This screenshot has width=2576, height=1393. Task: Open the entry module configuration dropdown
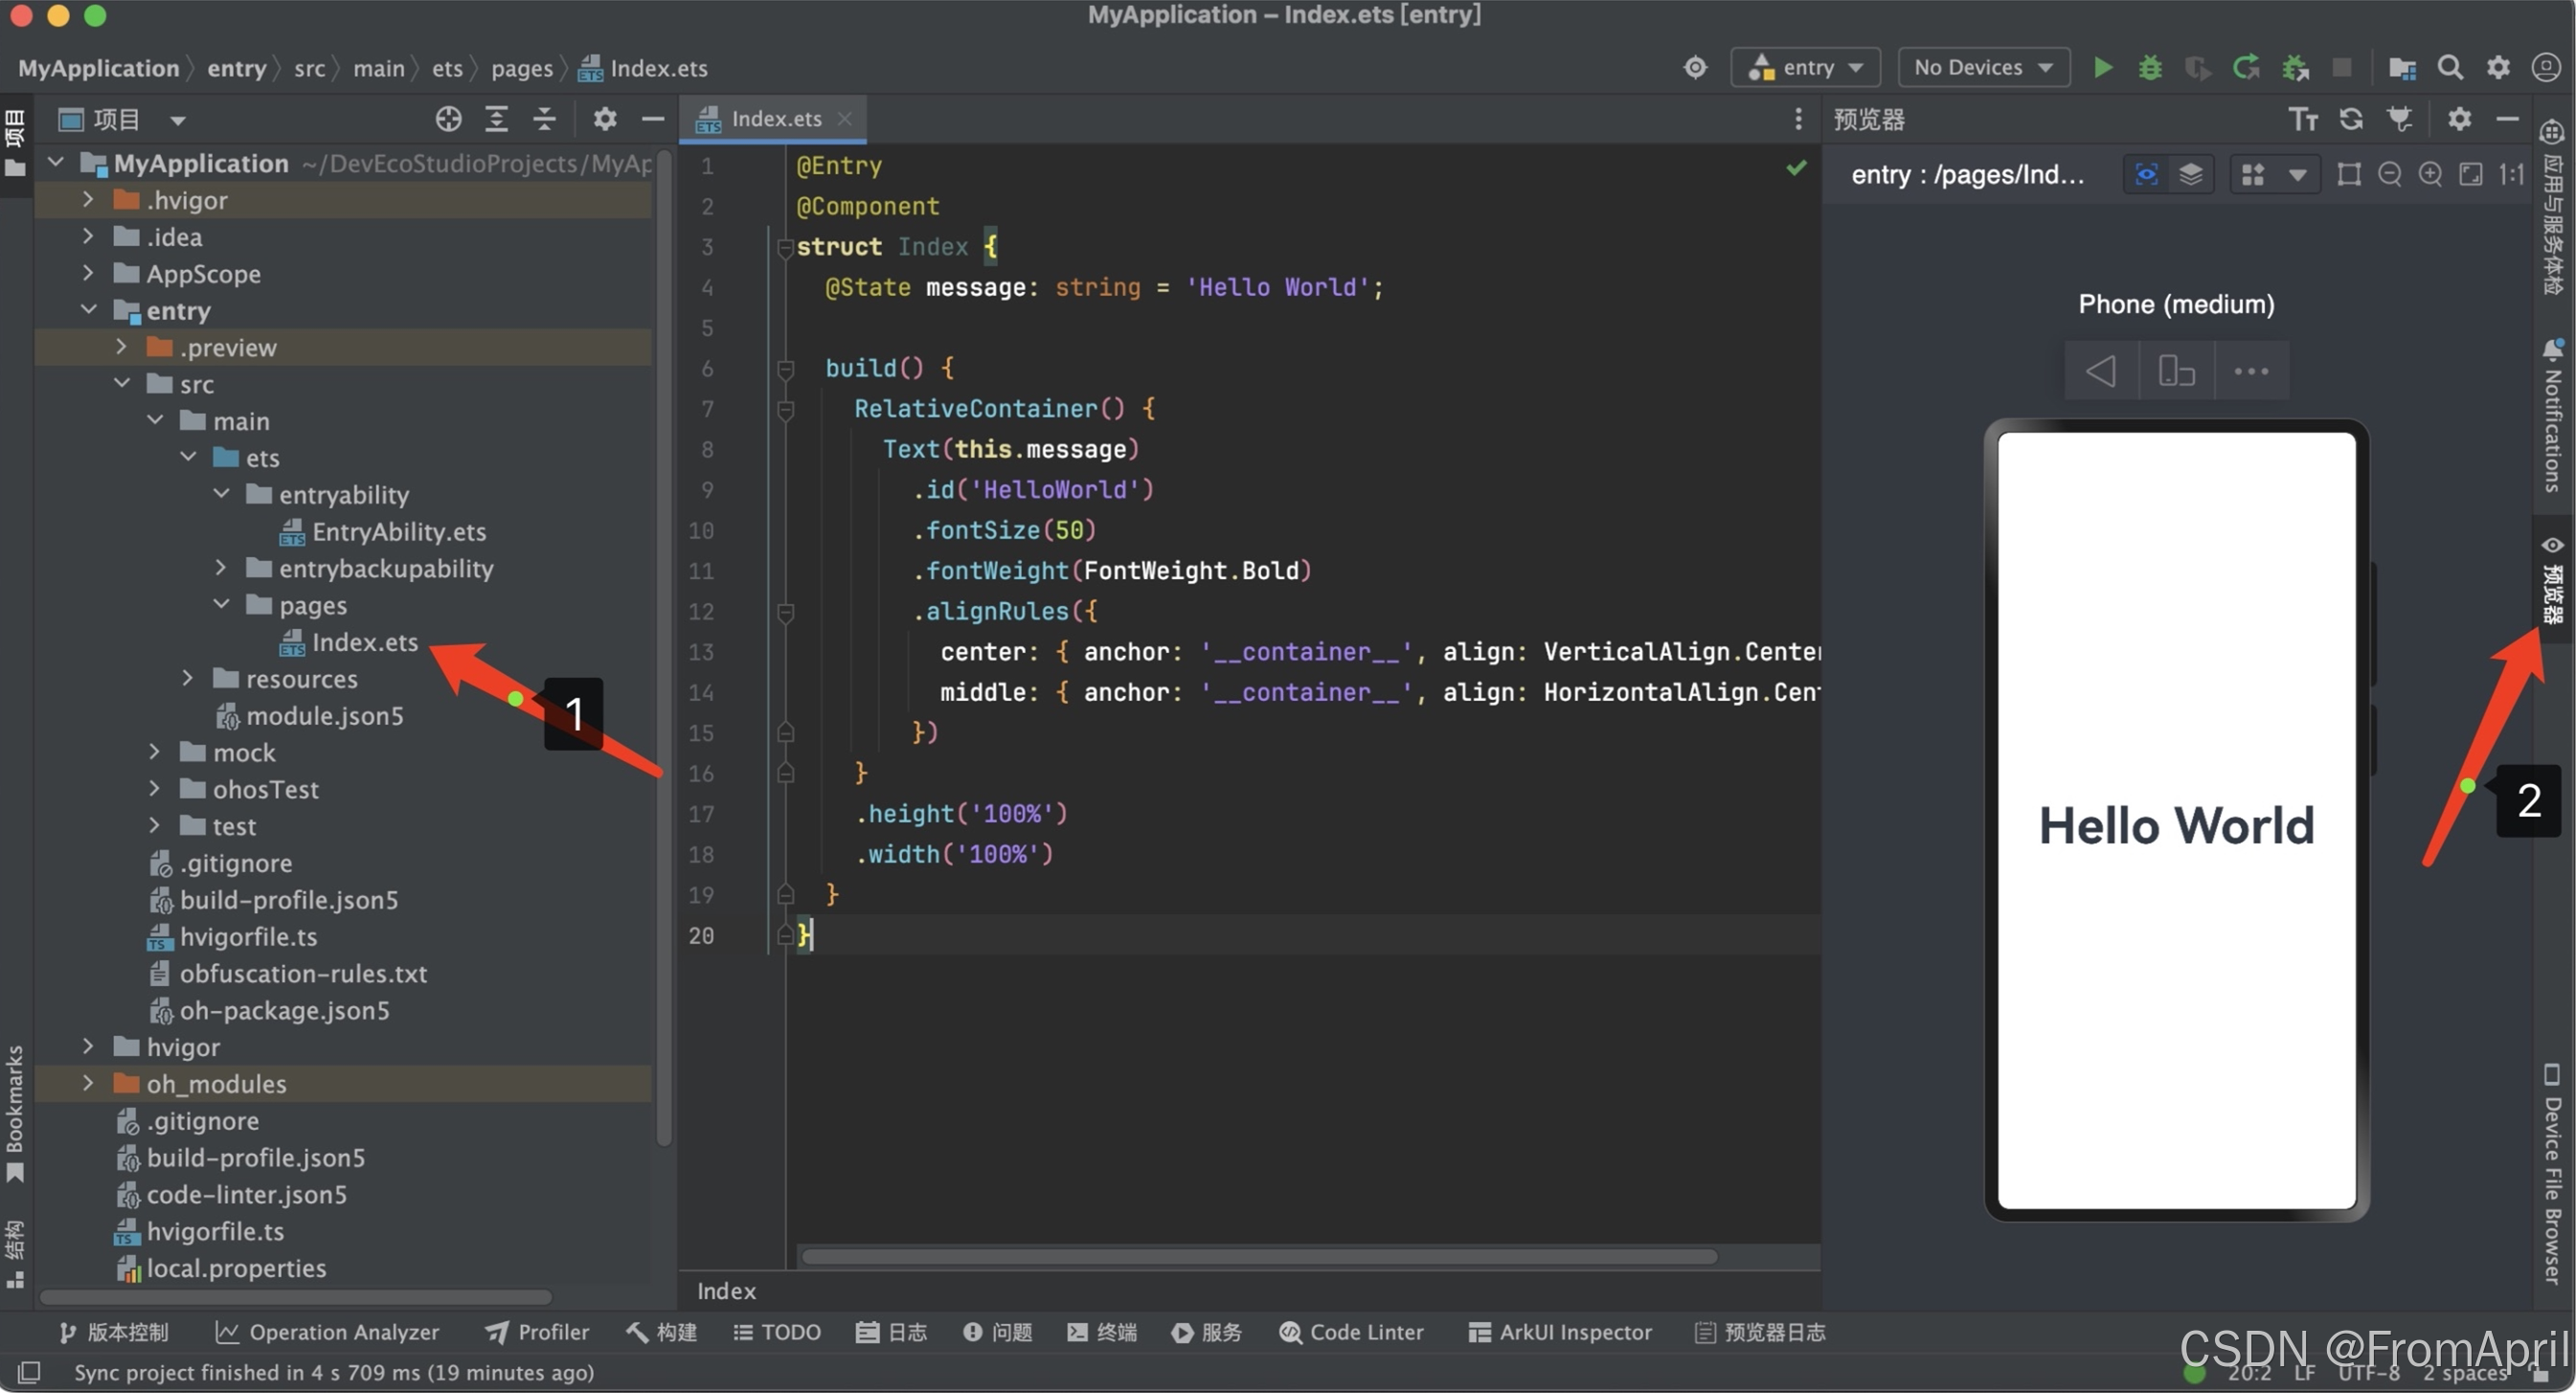(x=1806, y=67)
